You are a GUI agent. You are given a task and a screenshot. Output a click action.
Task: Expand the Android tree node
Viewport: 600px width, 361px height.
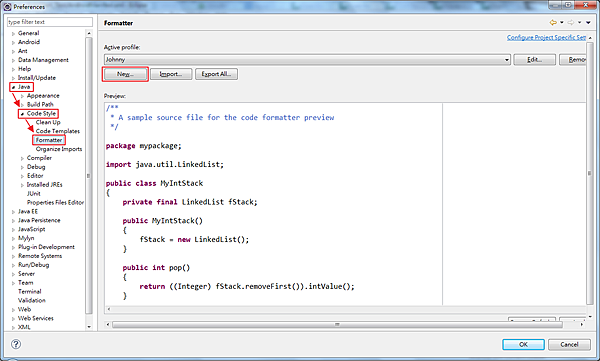(13, 42)
